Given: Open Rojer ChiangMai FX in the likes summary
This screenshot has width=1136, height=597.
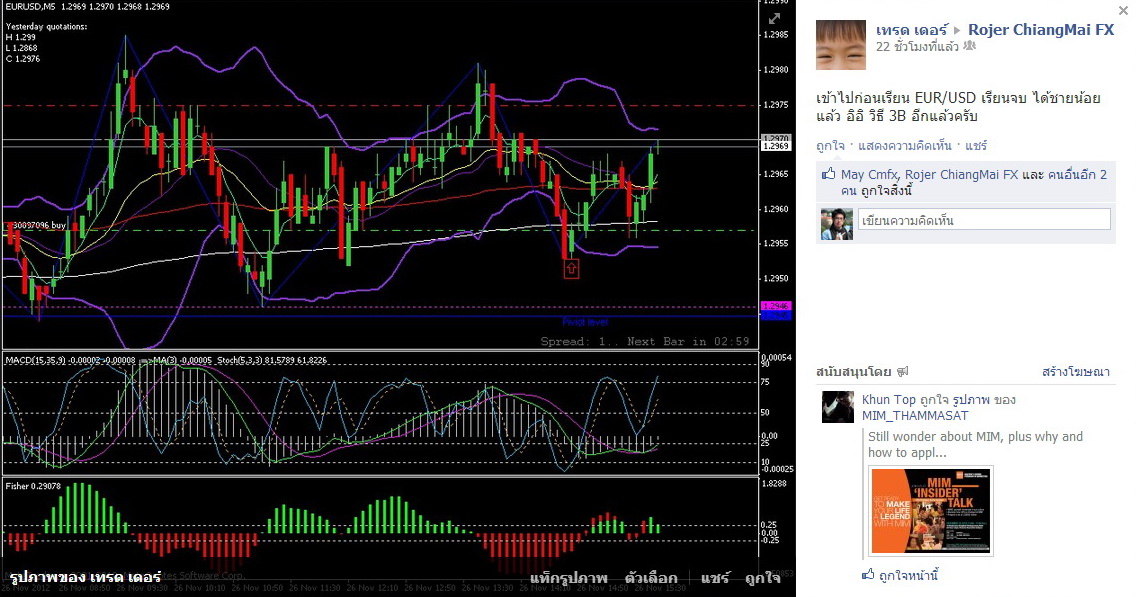Looking at the screenshot, I should coord(961,175).
